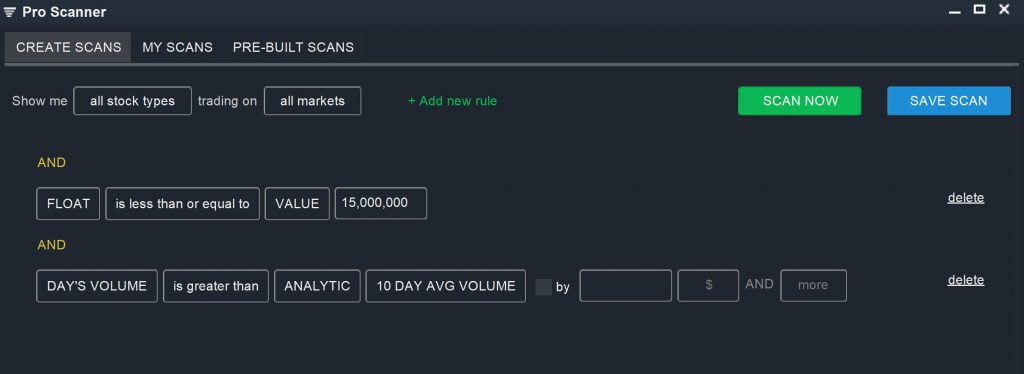1024x374 pixels.
Task: Click the green SCAN NOW button
Action: coord(799,101)
